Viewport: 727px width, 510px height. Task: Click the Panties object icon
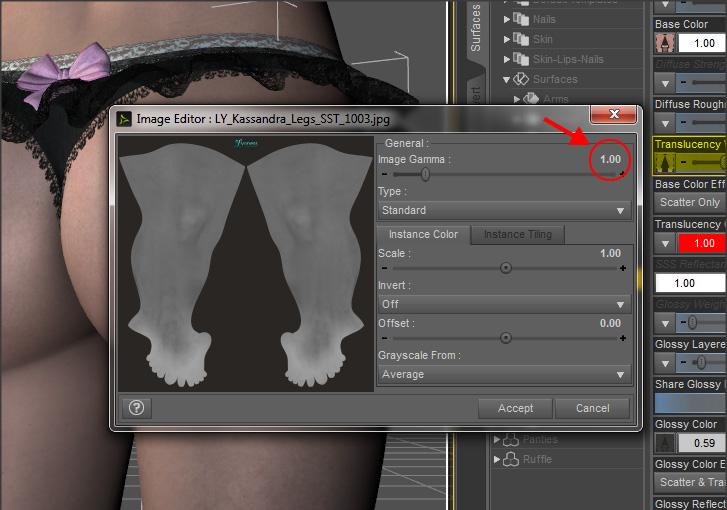click(x=511, y=440)
